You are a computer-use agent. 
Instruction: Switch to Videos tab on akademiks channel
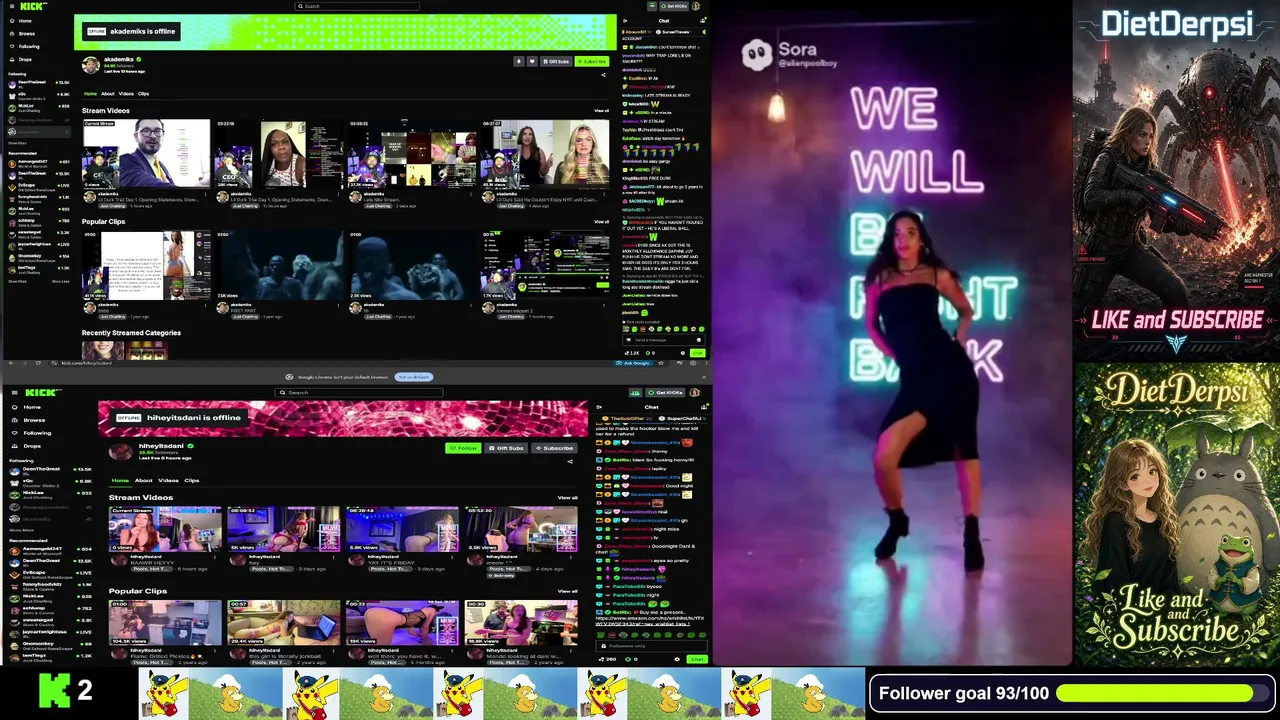tap(126, 94)
